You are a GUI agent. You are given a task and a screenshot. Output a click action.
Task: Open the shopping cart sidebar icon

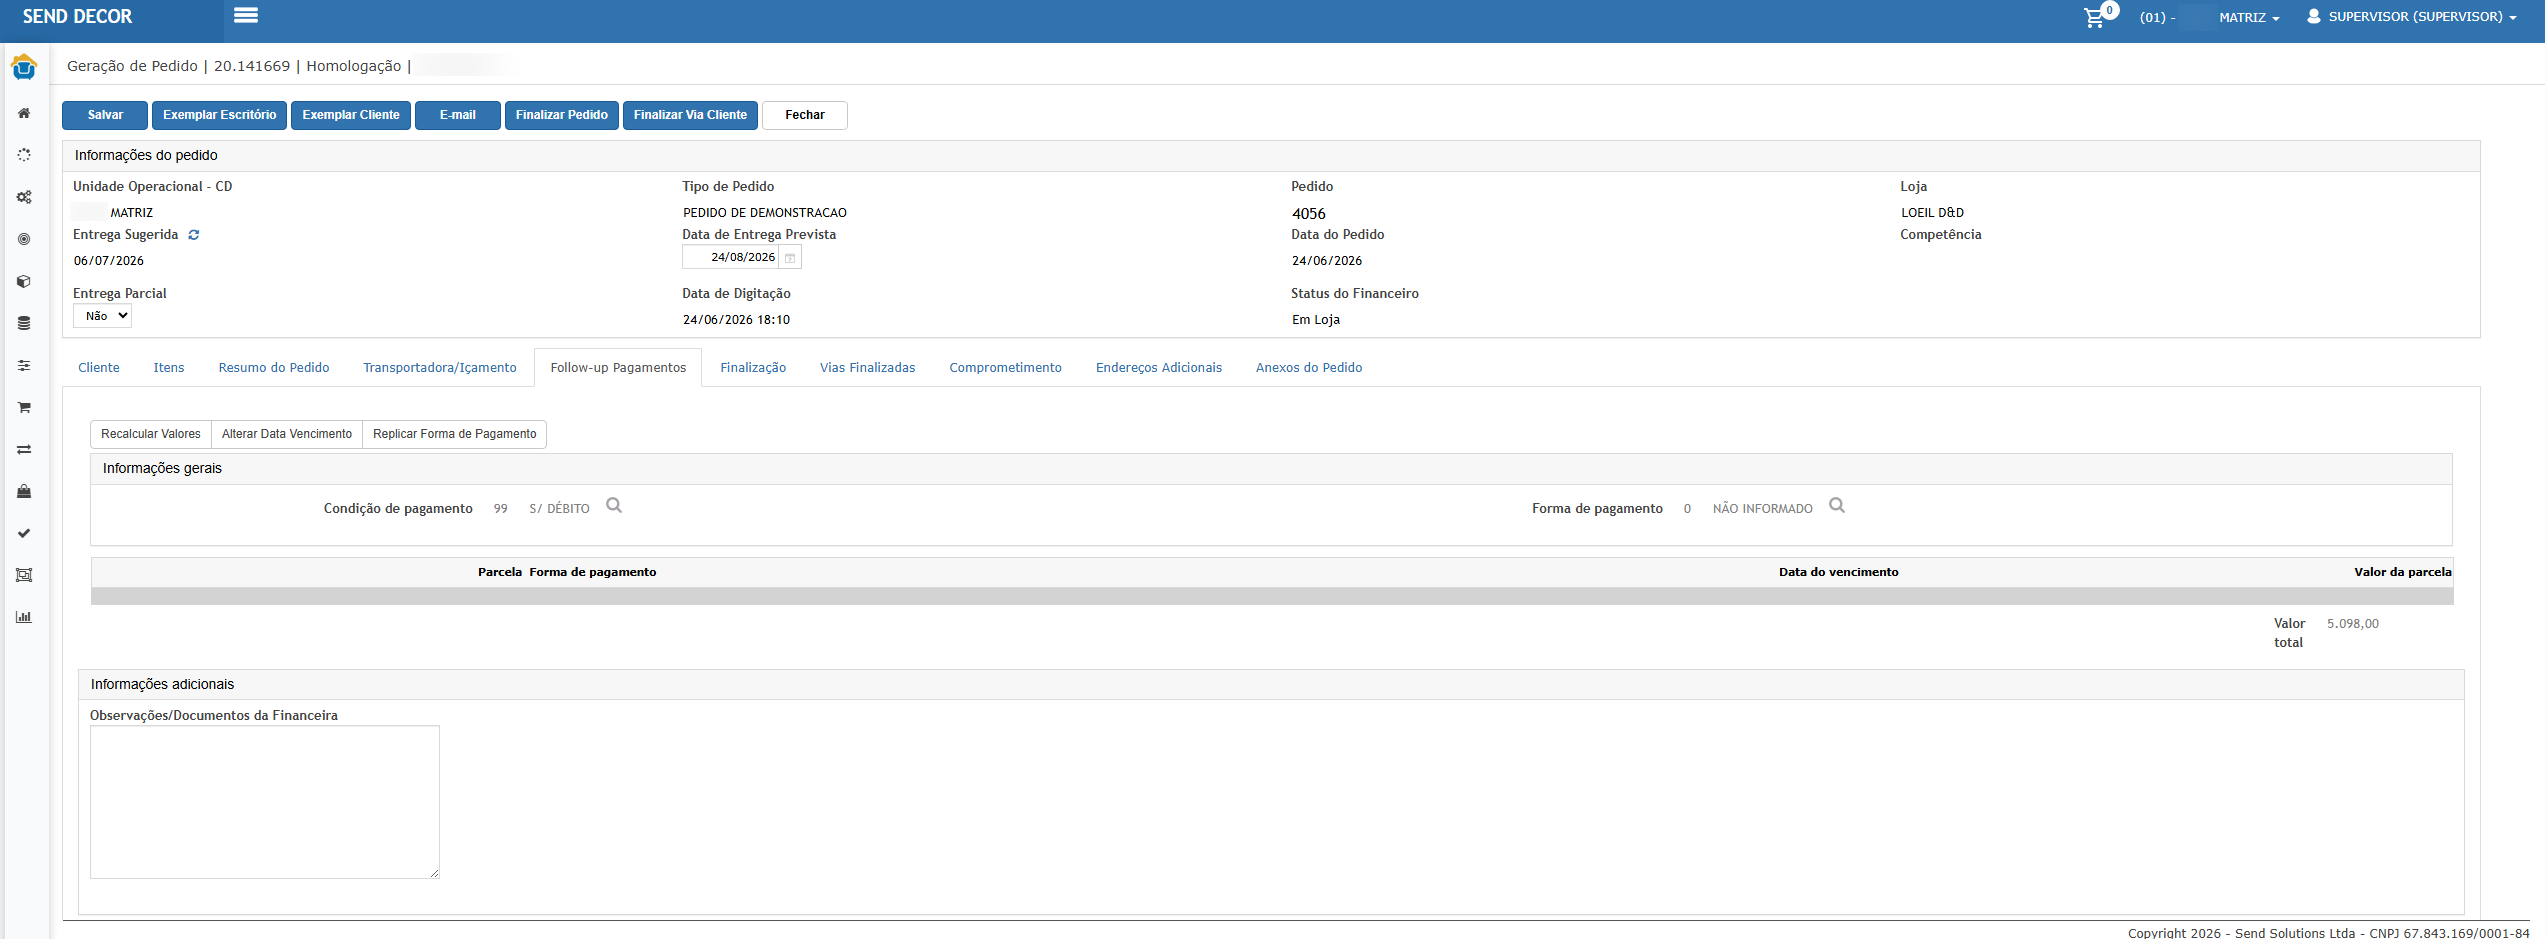(24, 407)
